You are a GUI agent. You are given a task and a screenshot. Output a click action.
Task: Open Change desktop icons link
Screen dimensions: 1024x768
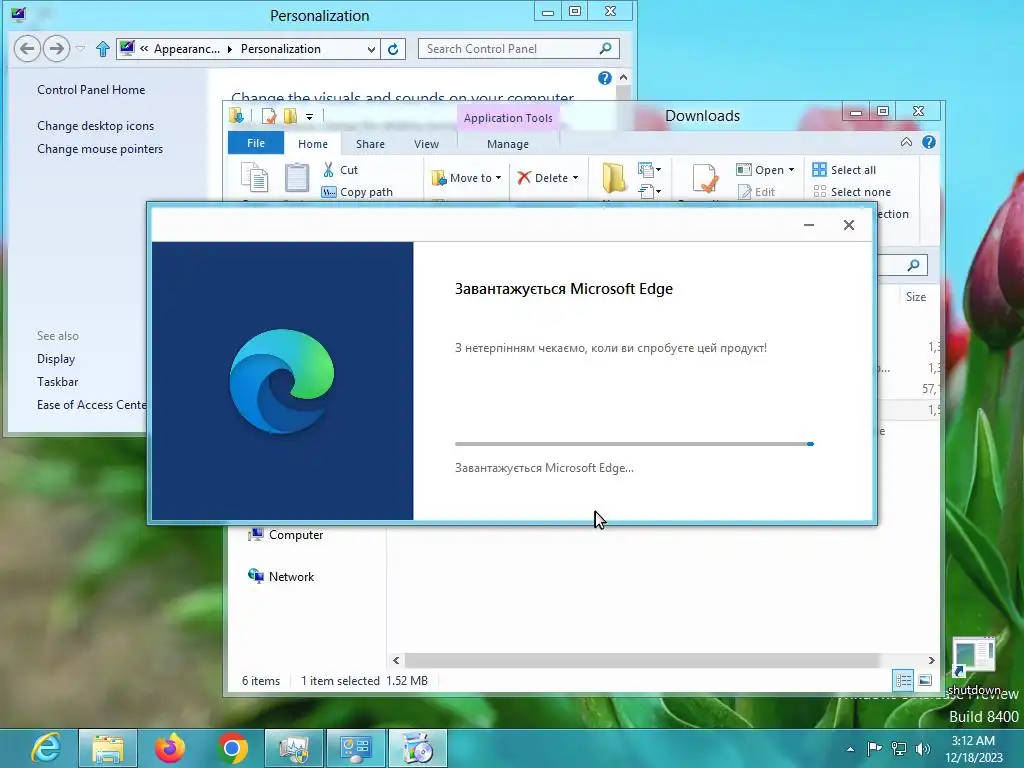[95, 126]
